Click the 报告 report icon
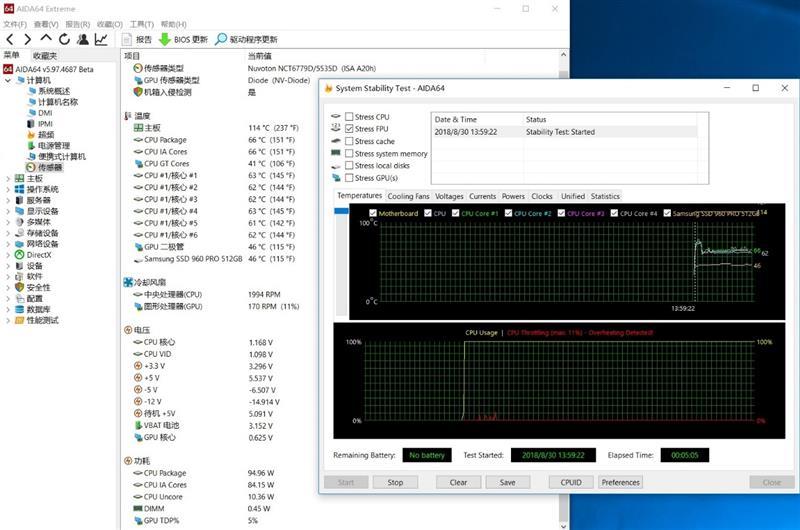The image size is (800, 530). click(136, 39)
